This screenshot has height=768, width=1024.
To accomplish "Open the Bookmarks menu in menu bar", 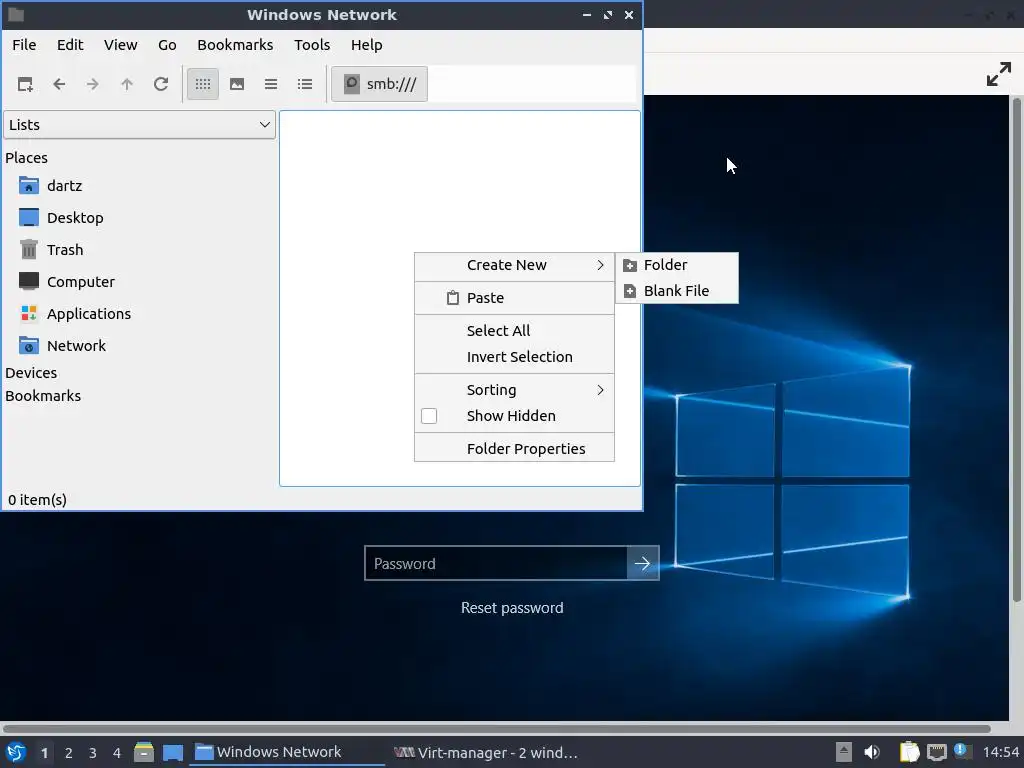I will (x=235, y=45).
